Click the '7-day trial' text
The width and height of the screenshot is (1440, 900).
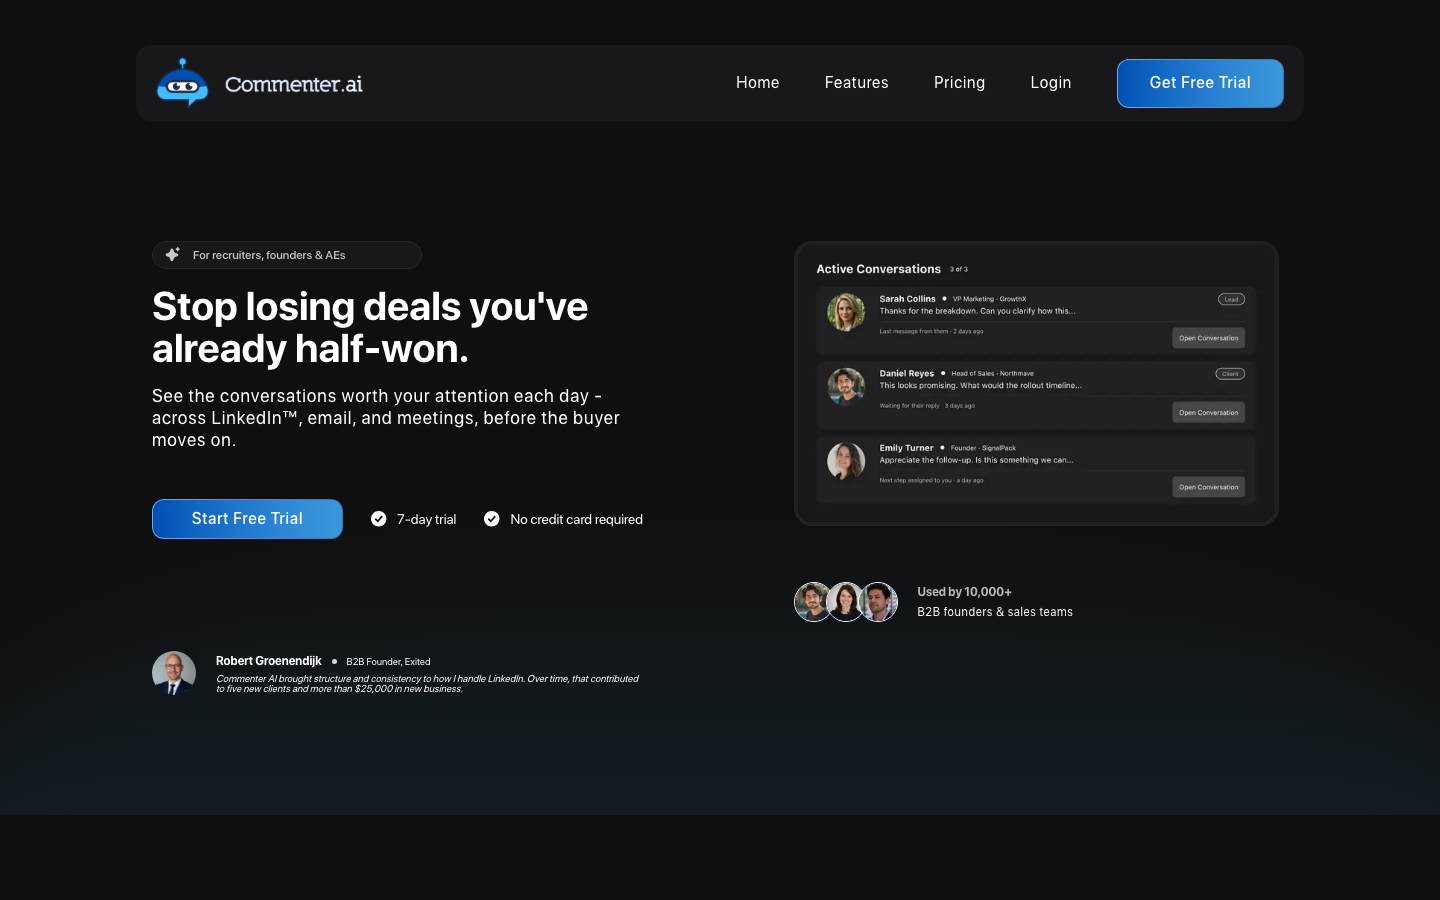[426, 519]
